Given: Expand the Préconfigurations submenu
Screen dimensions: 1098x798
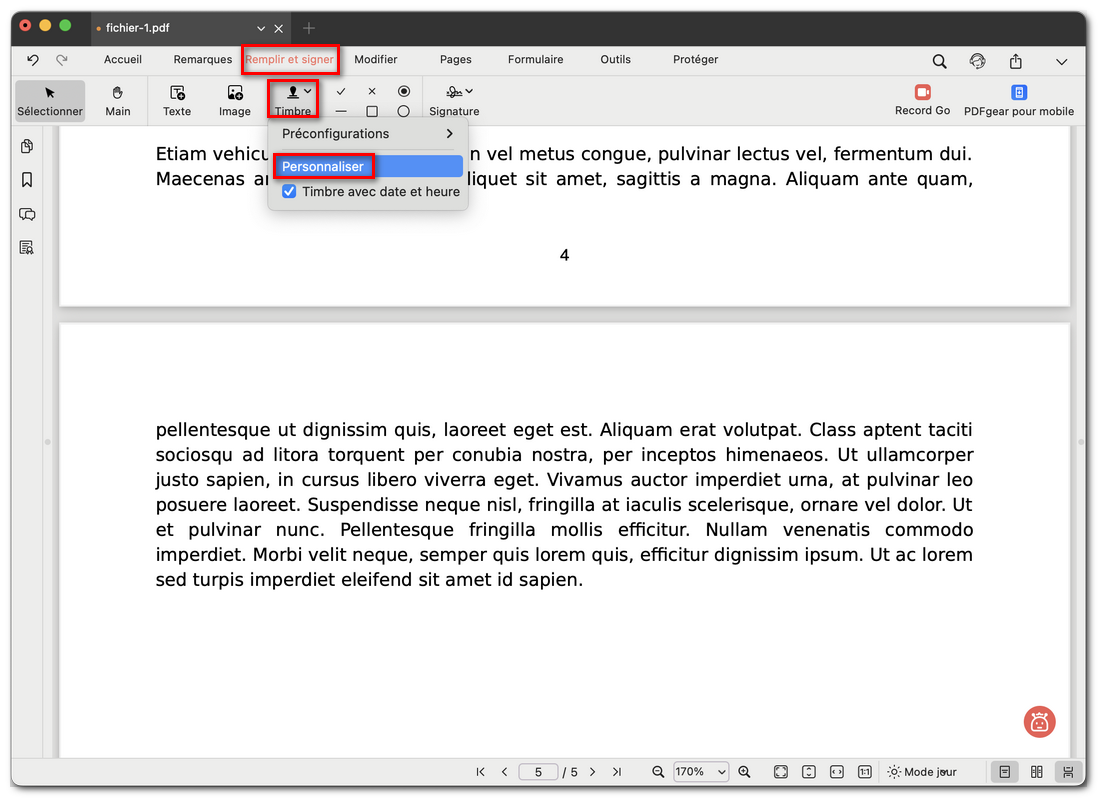Looking at the screenshot, I should point(367,134).
